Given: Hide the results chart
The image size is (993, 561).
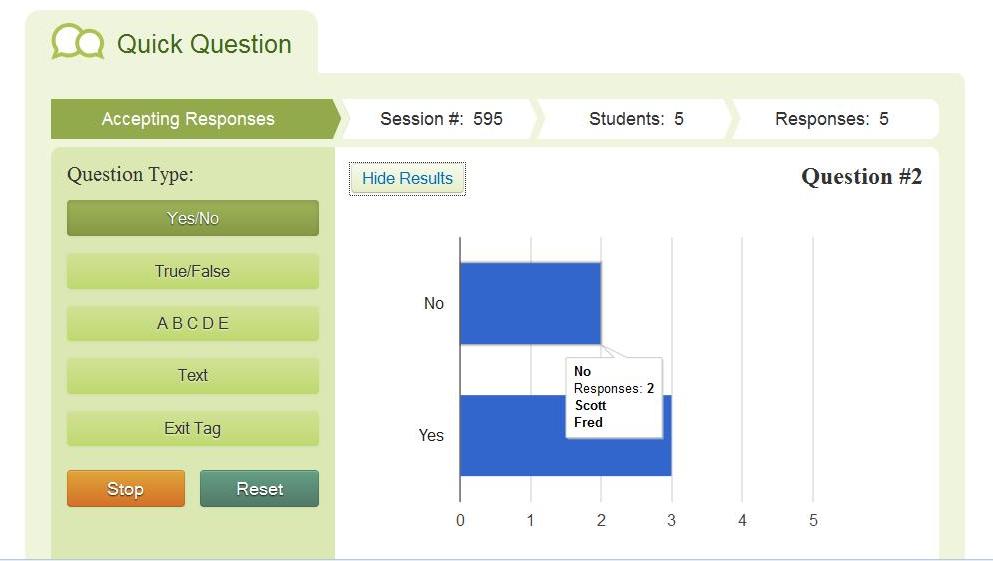Looking at the screenshot, I should point(407,179).
